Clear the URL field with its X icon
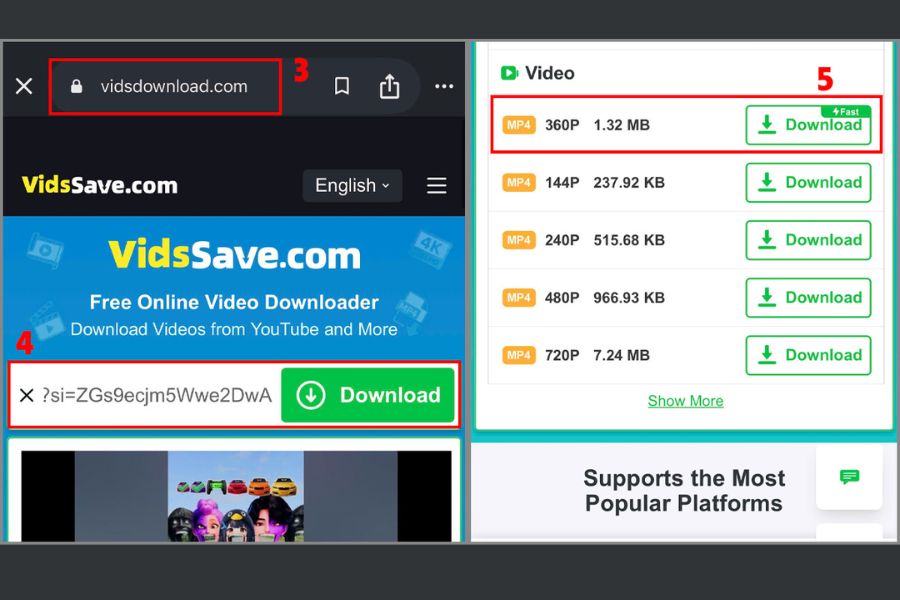Image resolution: width=900 pixels, height=600 pixels. (26, 395)
